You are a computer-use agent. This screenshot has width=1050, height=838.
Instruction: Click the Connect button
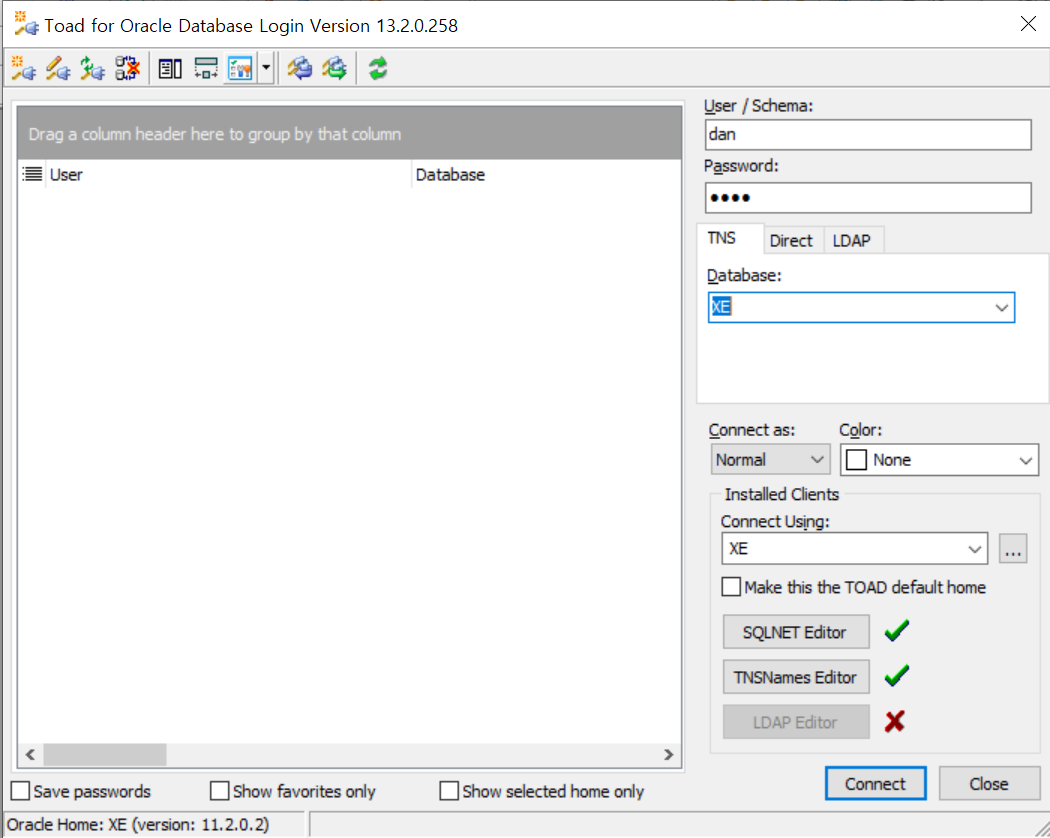coord(875,784)
